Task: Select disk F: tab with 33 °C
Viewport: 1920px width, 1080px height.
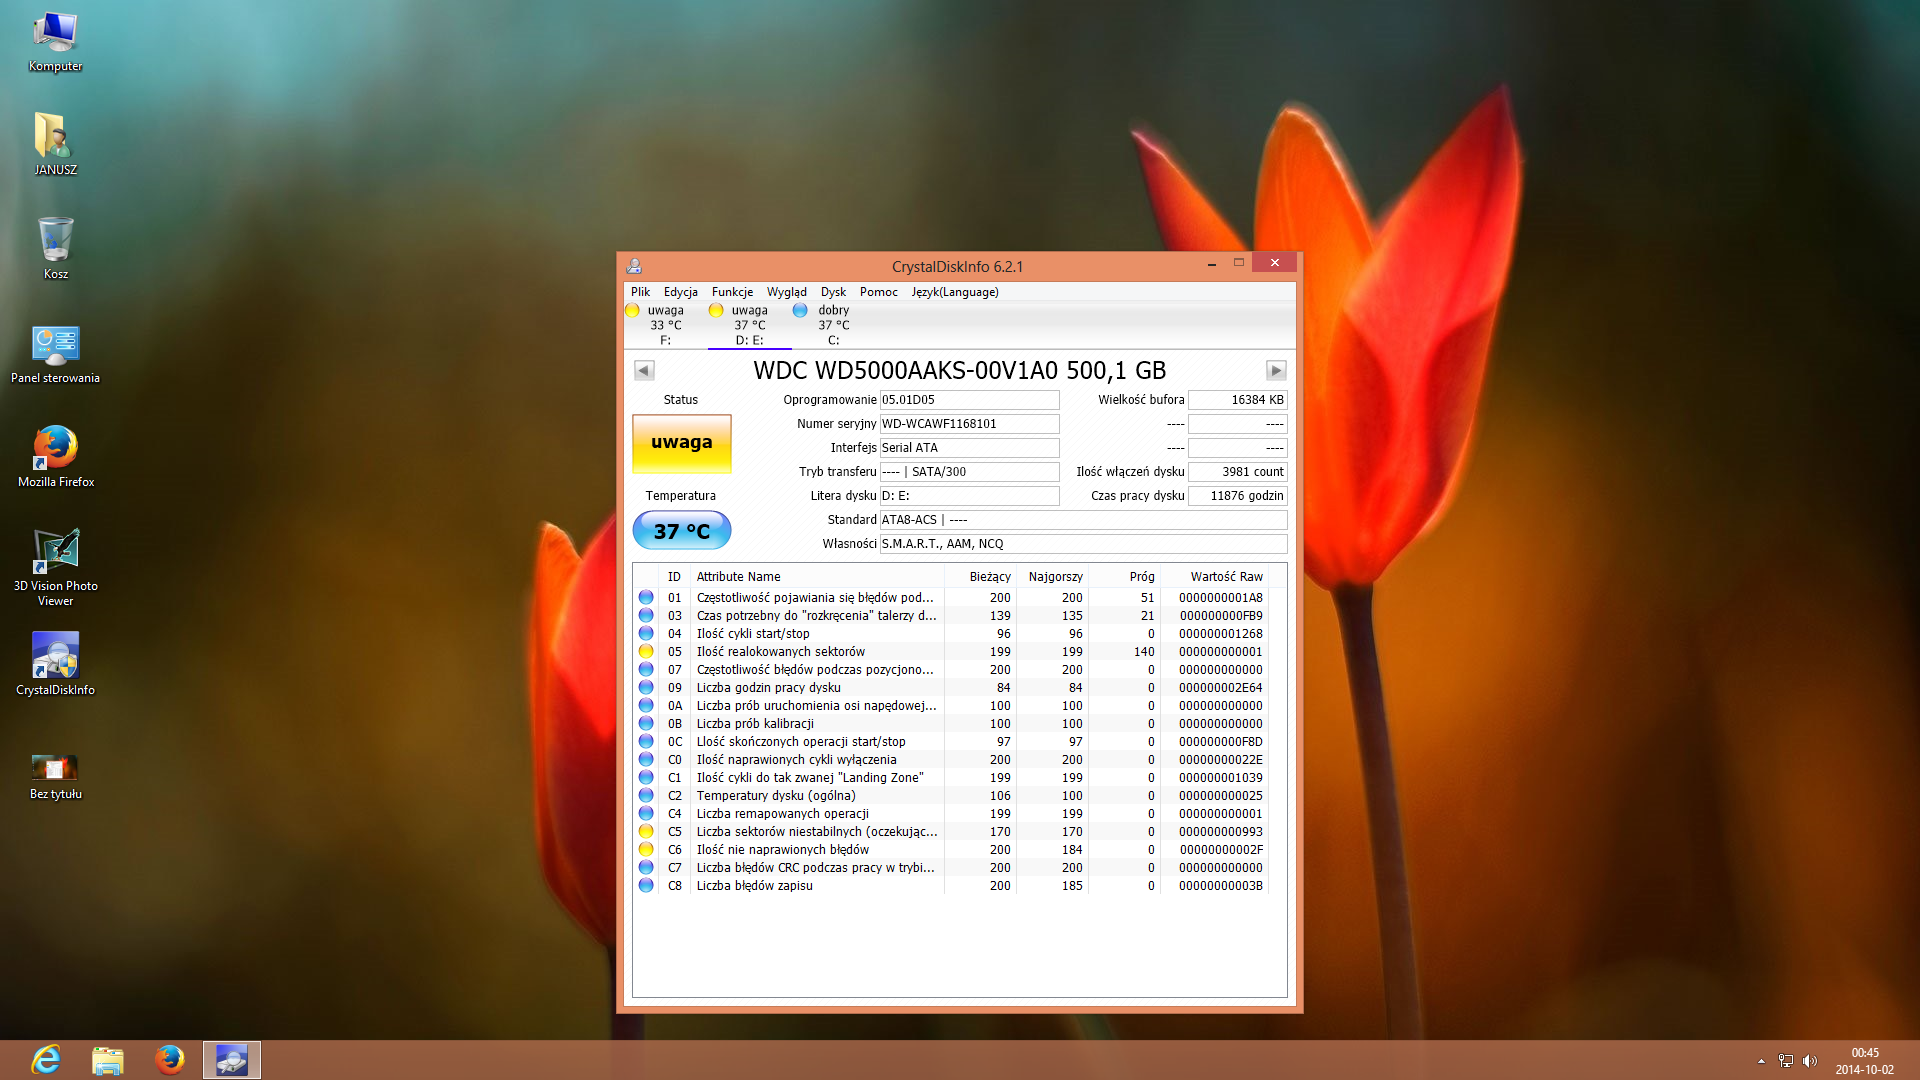Action: click(x=664, y=325)
